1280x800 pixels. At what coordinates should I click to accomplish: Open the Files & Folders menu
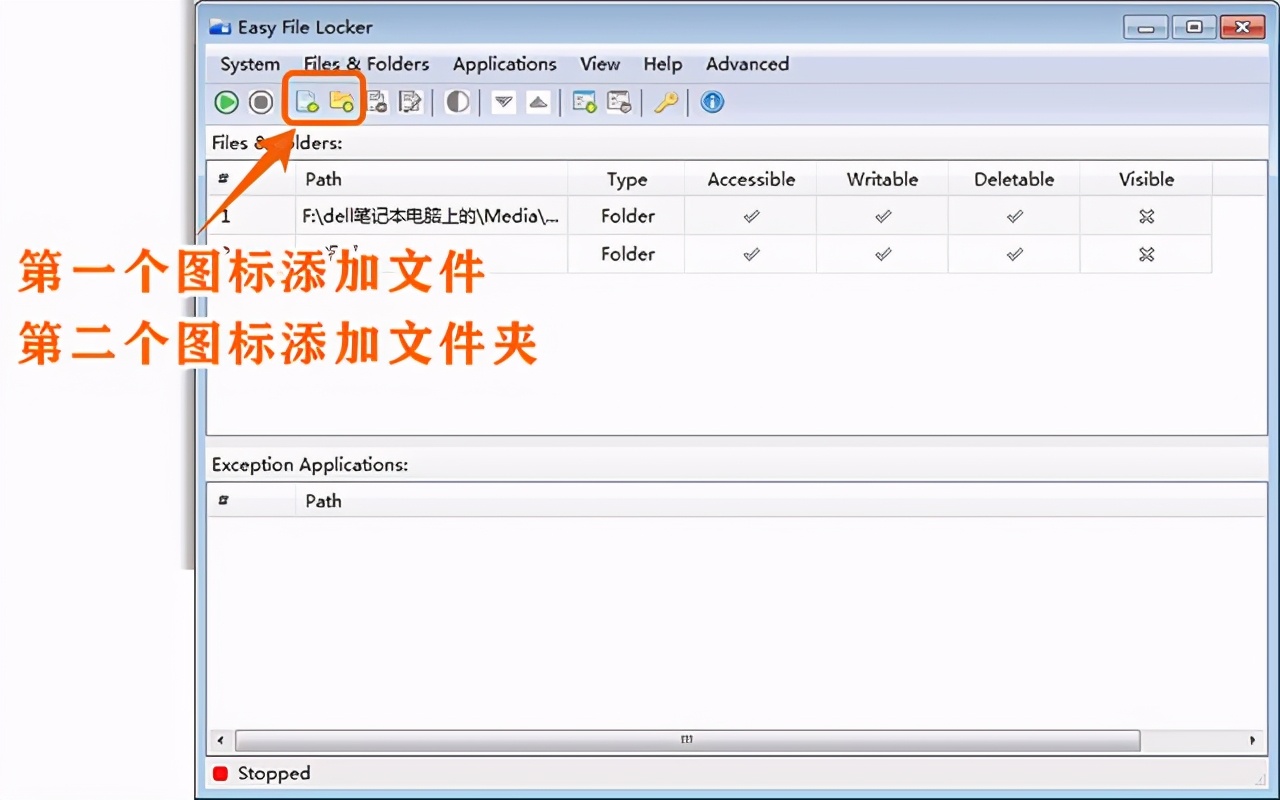[x=366, y=63]
